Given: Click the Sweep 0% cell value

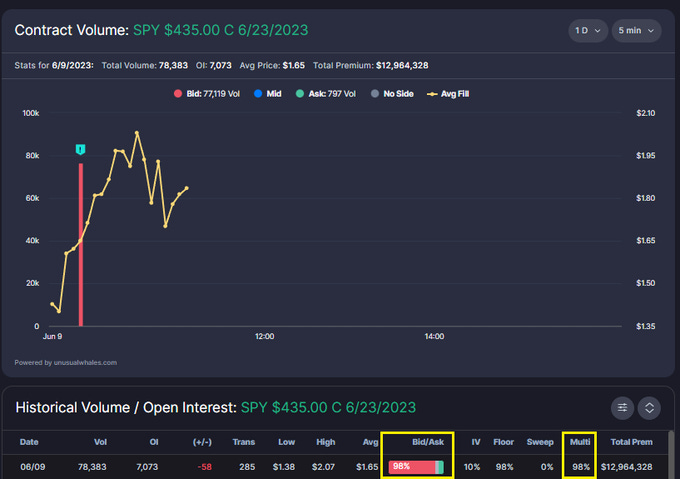Looking at the screenshot, I should (547, 467).
